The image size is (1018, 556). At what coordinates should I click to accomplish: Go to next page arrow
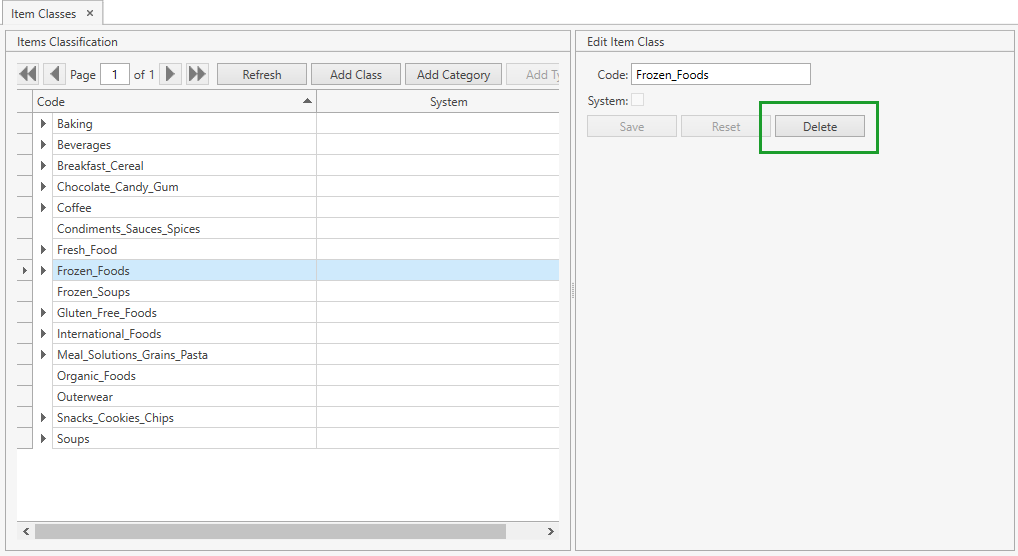click(x=171, y=74)
